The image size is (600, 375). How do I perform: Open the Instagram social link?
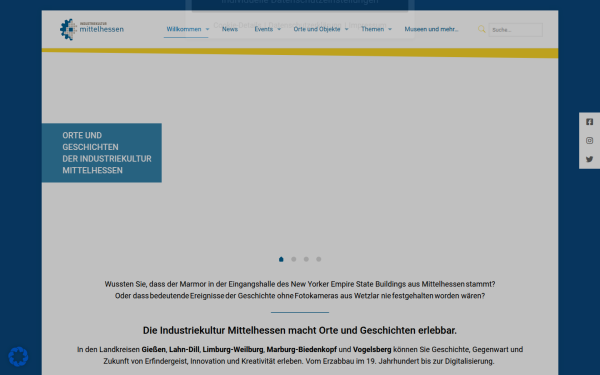[x=589, y=140]
